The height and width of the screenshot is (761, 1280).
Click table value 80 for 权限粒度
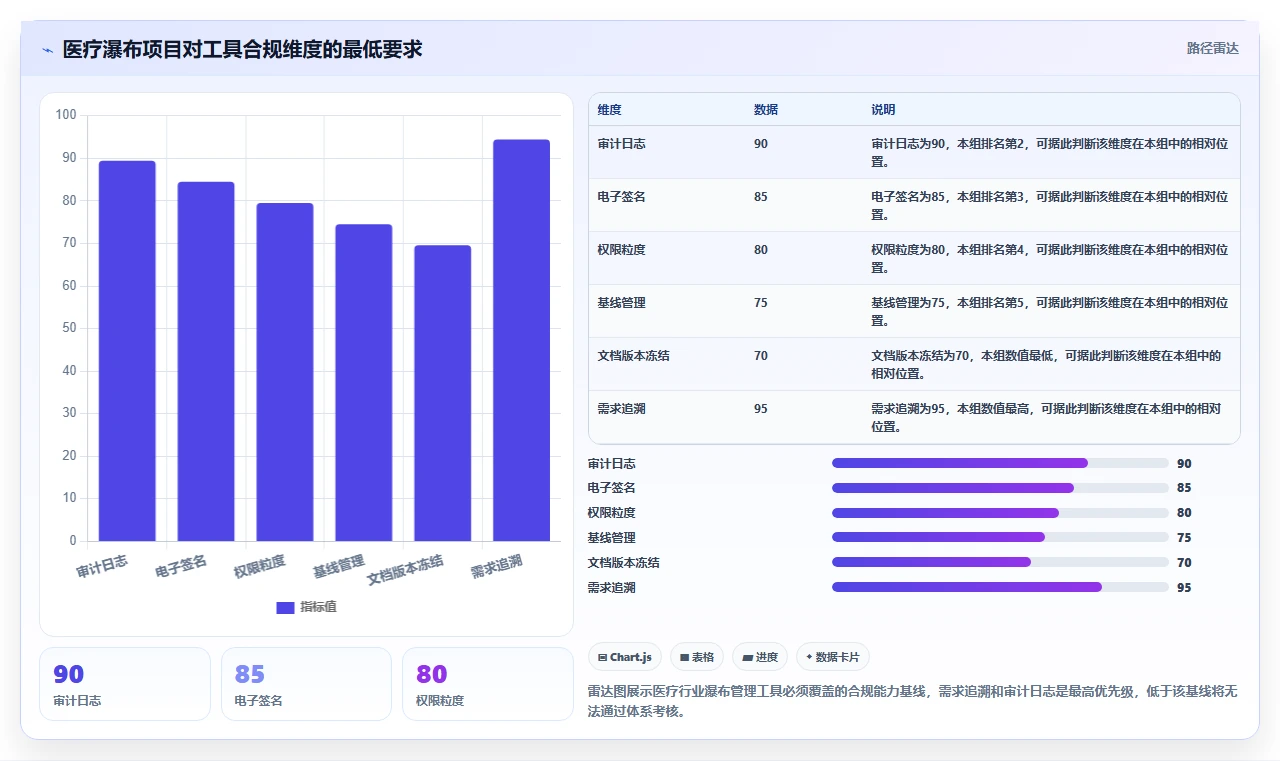tap(761, 250)
